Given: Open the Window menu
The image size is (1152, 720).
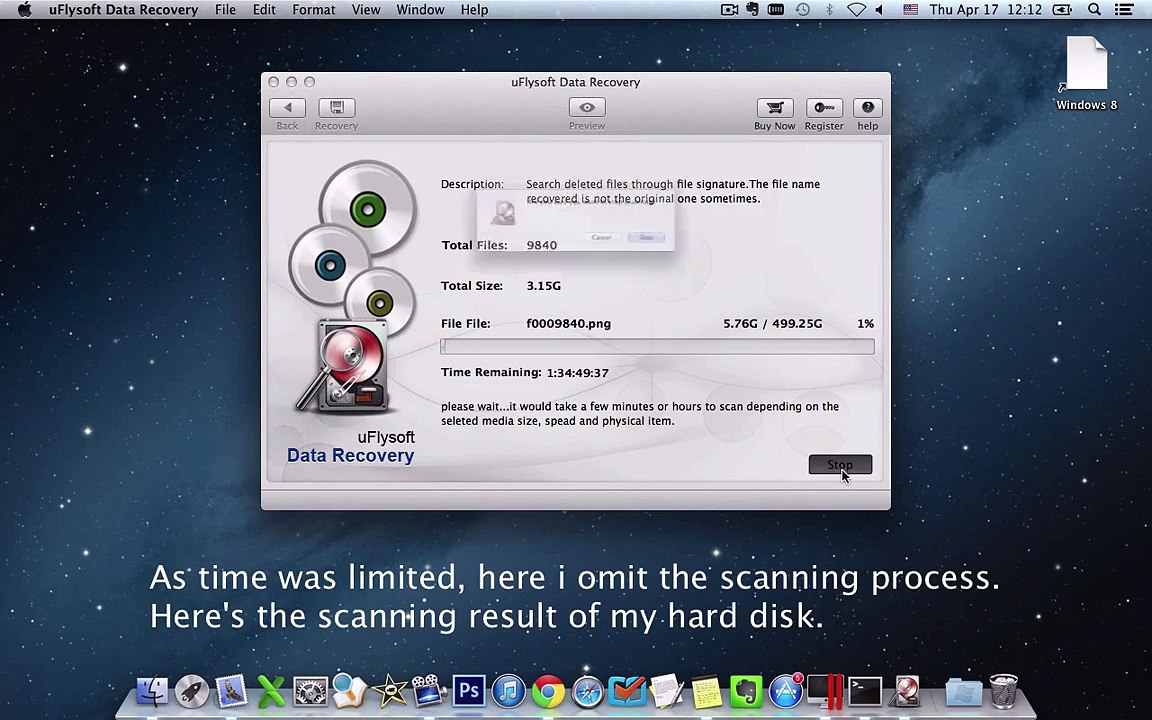Looking at the screenshot, I should click(x=420, y=10).
